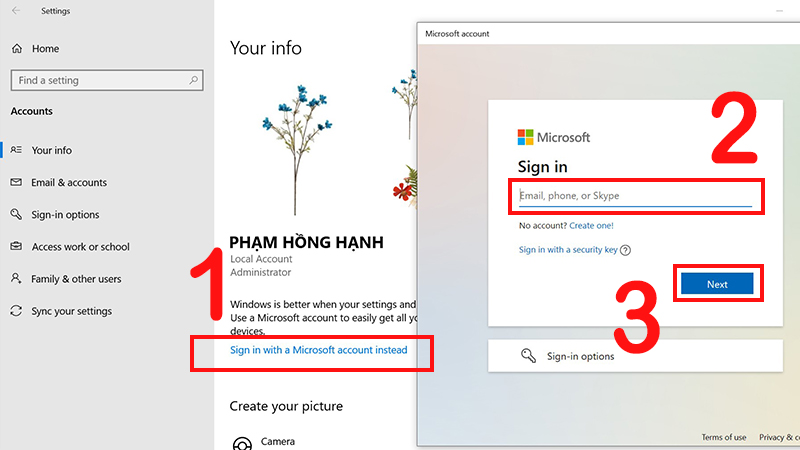Click the Home house icon

click(17, 48)
